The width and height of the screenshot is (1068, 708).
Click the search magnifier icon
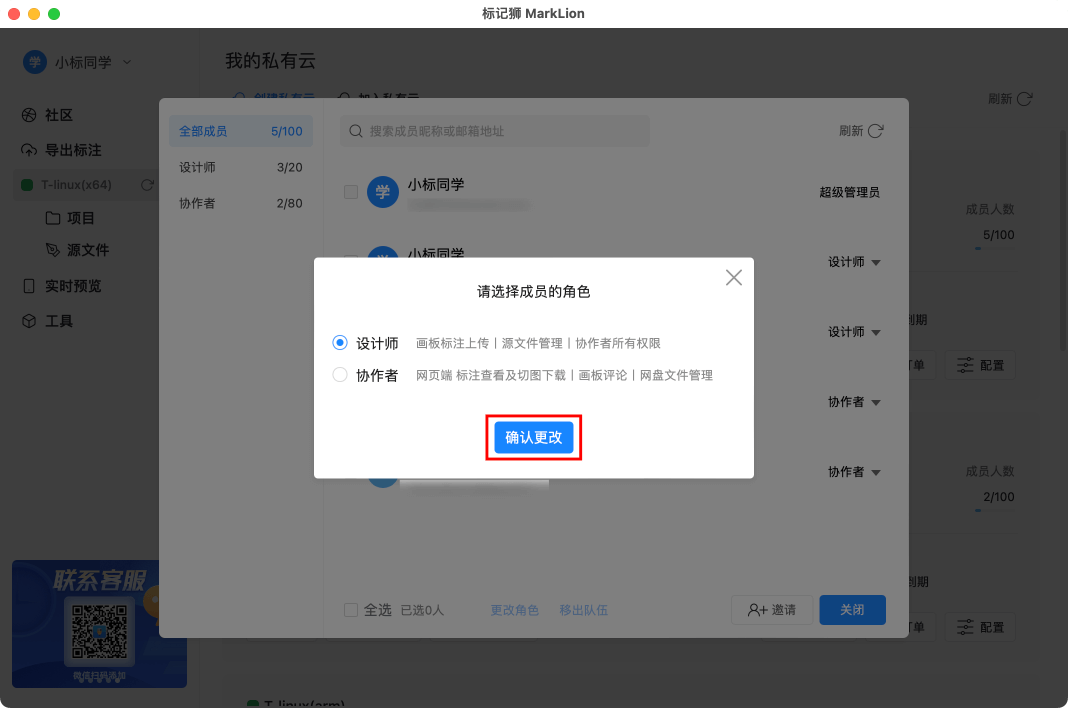pos(355,131)
